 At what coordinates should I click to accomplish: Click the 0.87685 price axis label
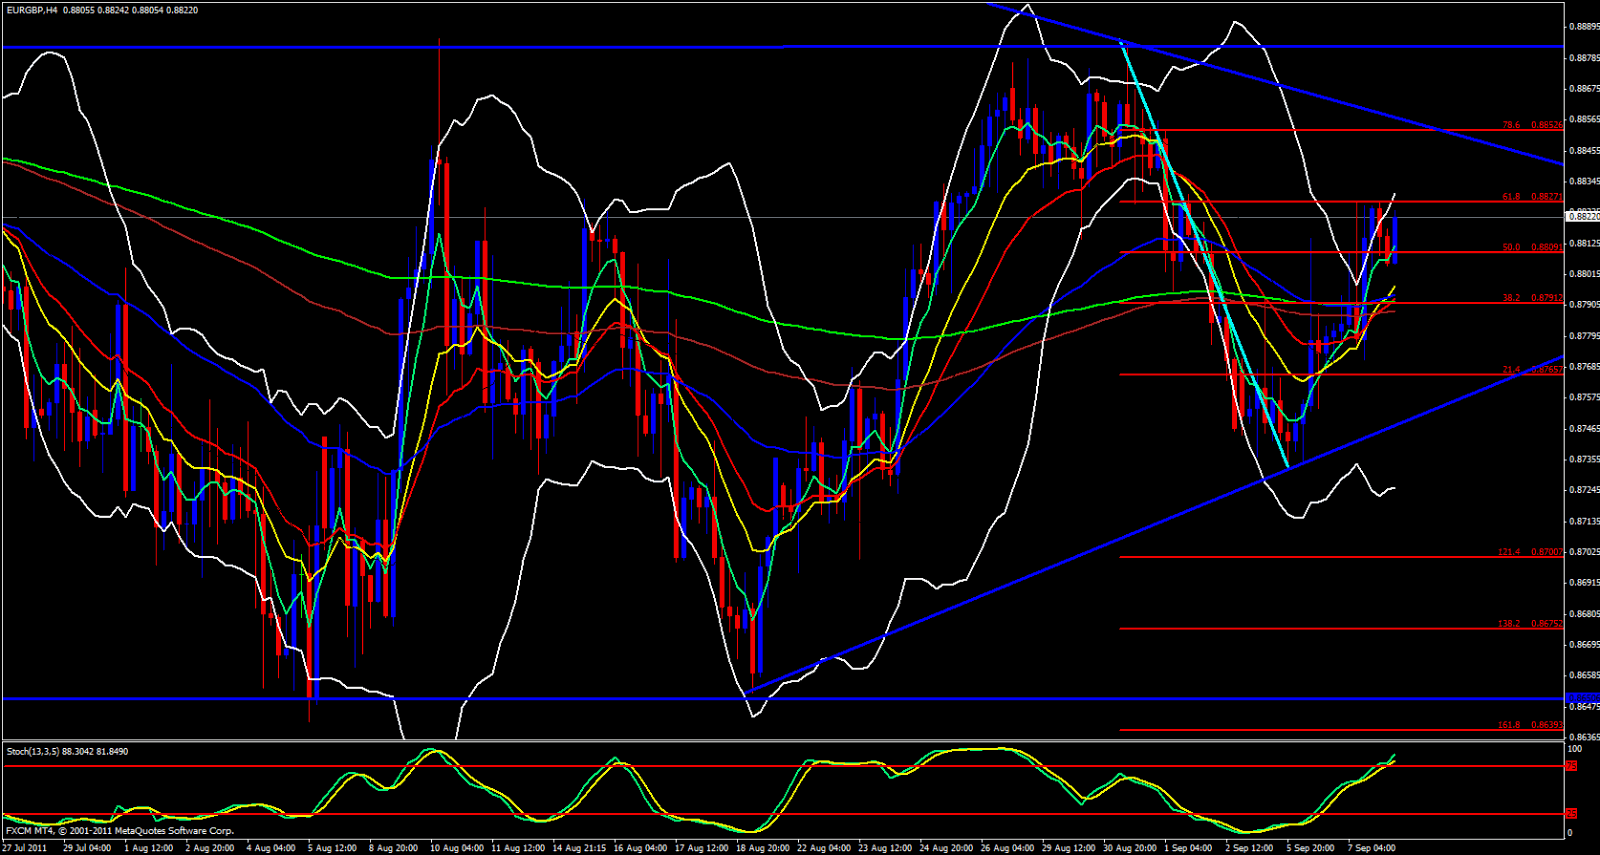tap(1583, 367)
